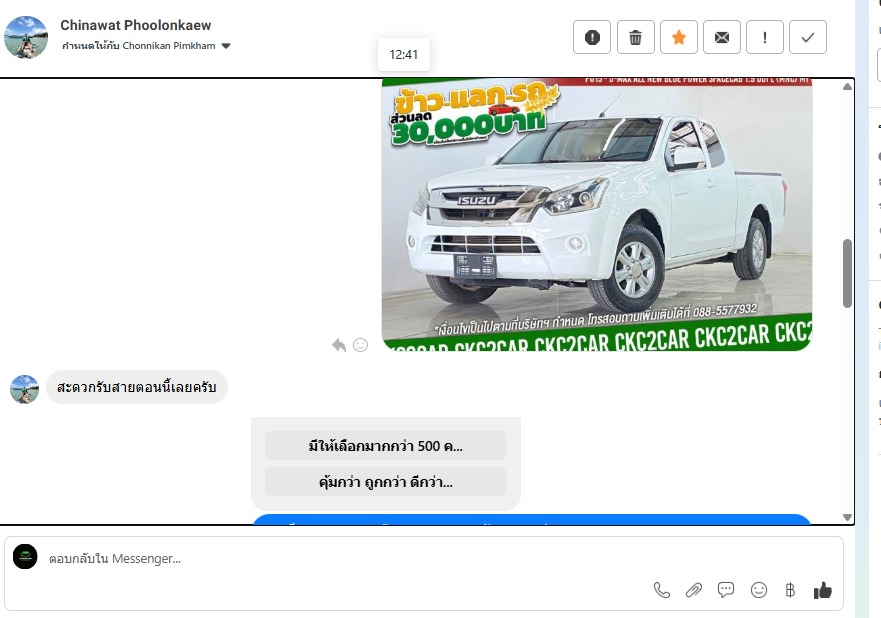Mark conversation as spam
The height and width of the screenshot is (618, 881).
point(592,37)
